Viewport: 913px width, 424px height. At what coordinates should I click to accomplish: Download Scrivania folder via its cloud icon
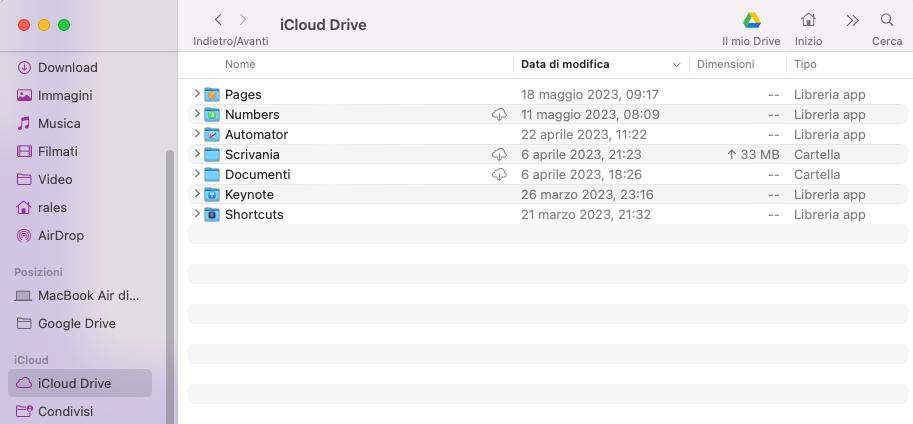(499, 154)
